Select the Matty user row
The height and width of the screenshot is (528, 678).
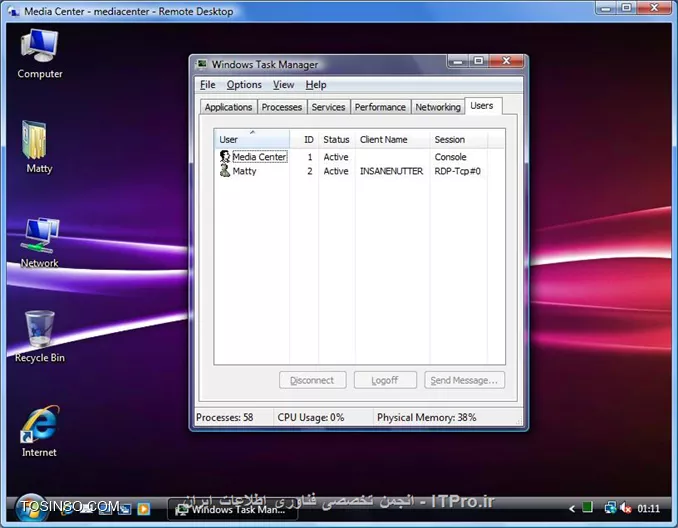359,171
